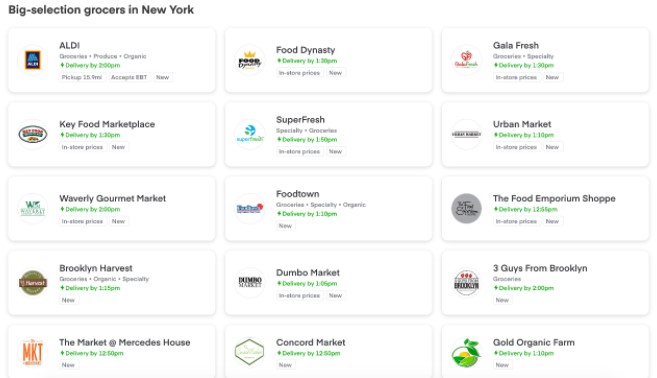The width and height of the screenshot is (657, 378).
Task: Click ALDI's Pickup 15.9mi tag
Action: [82, 77]
